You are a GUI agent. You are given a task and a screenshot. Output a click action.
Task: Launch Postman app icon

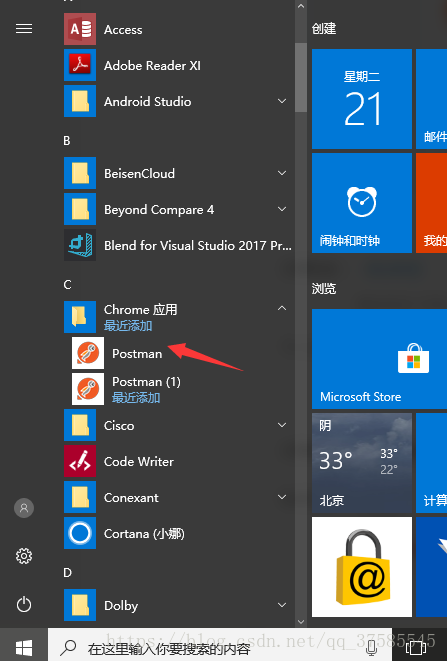coord(88,353)
